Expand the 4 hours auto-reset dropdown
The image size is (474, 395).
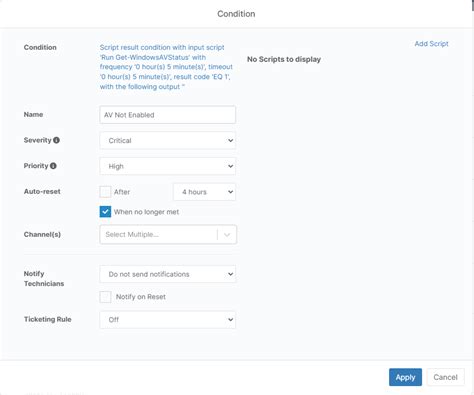point(204,192)
